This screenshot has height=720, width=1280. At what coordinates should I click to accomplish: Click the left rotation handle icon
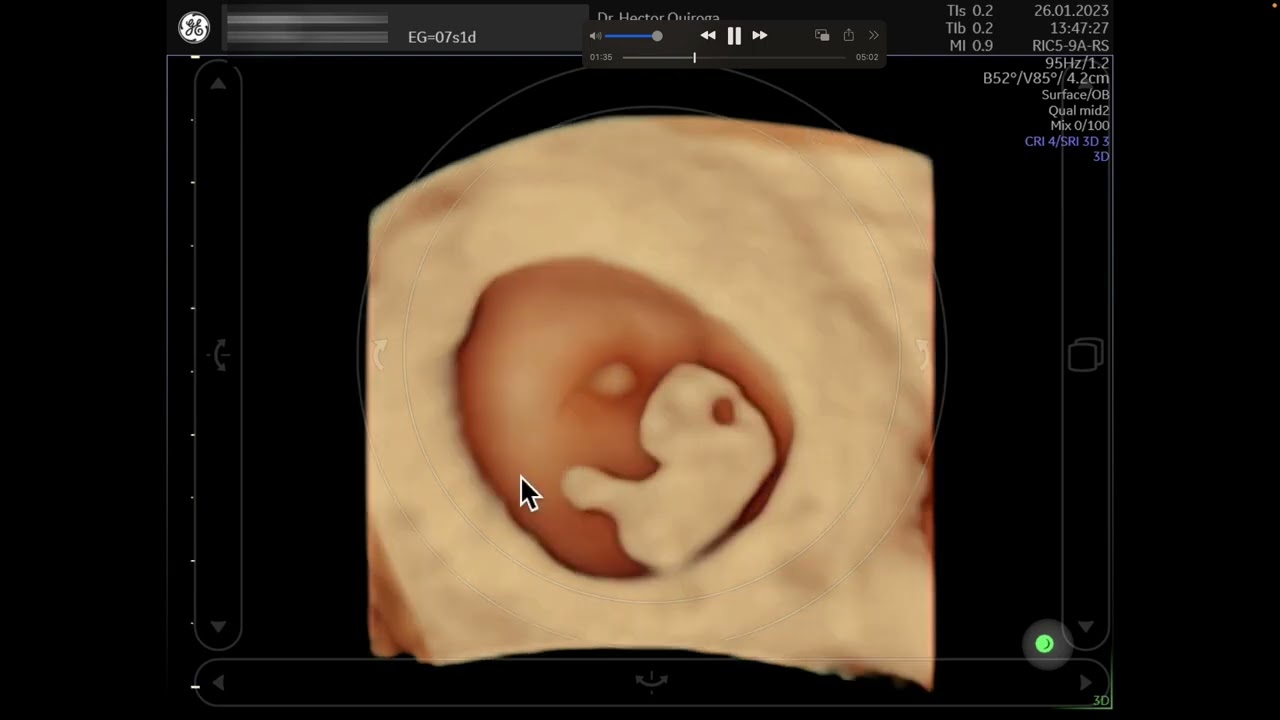[x=220, y=354]
